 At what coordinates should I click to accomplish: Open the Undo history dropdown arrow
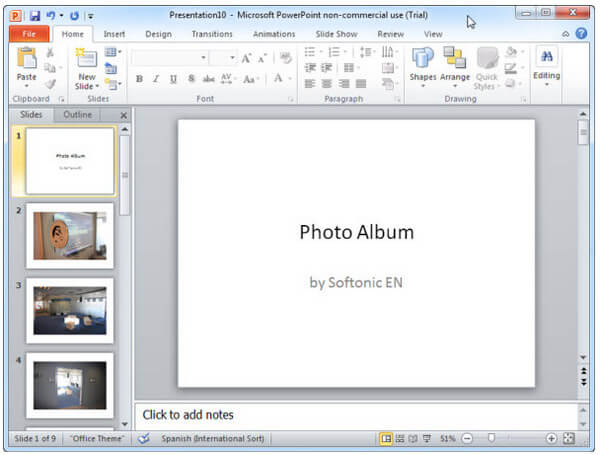click(x=61, y=16)
